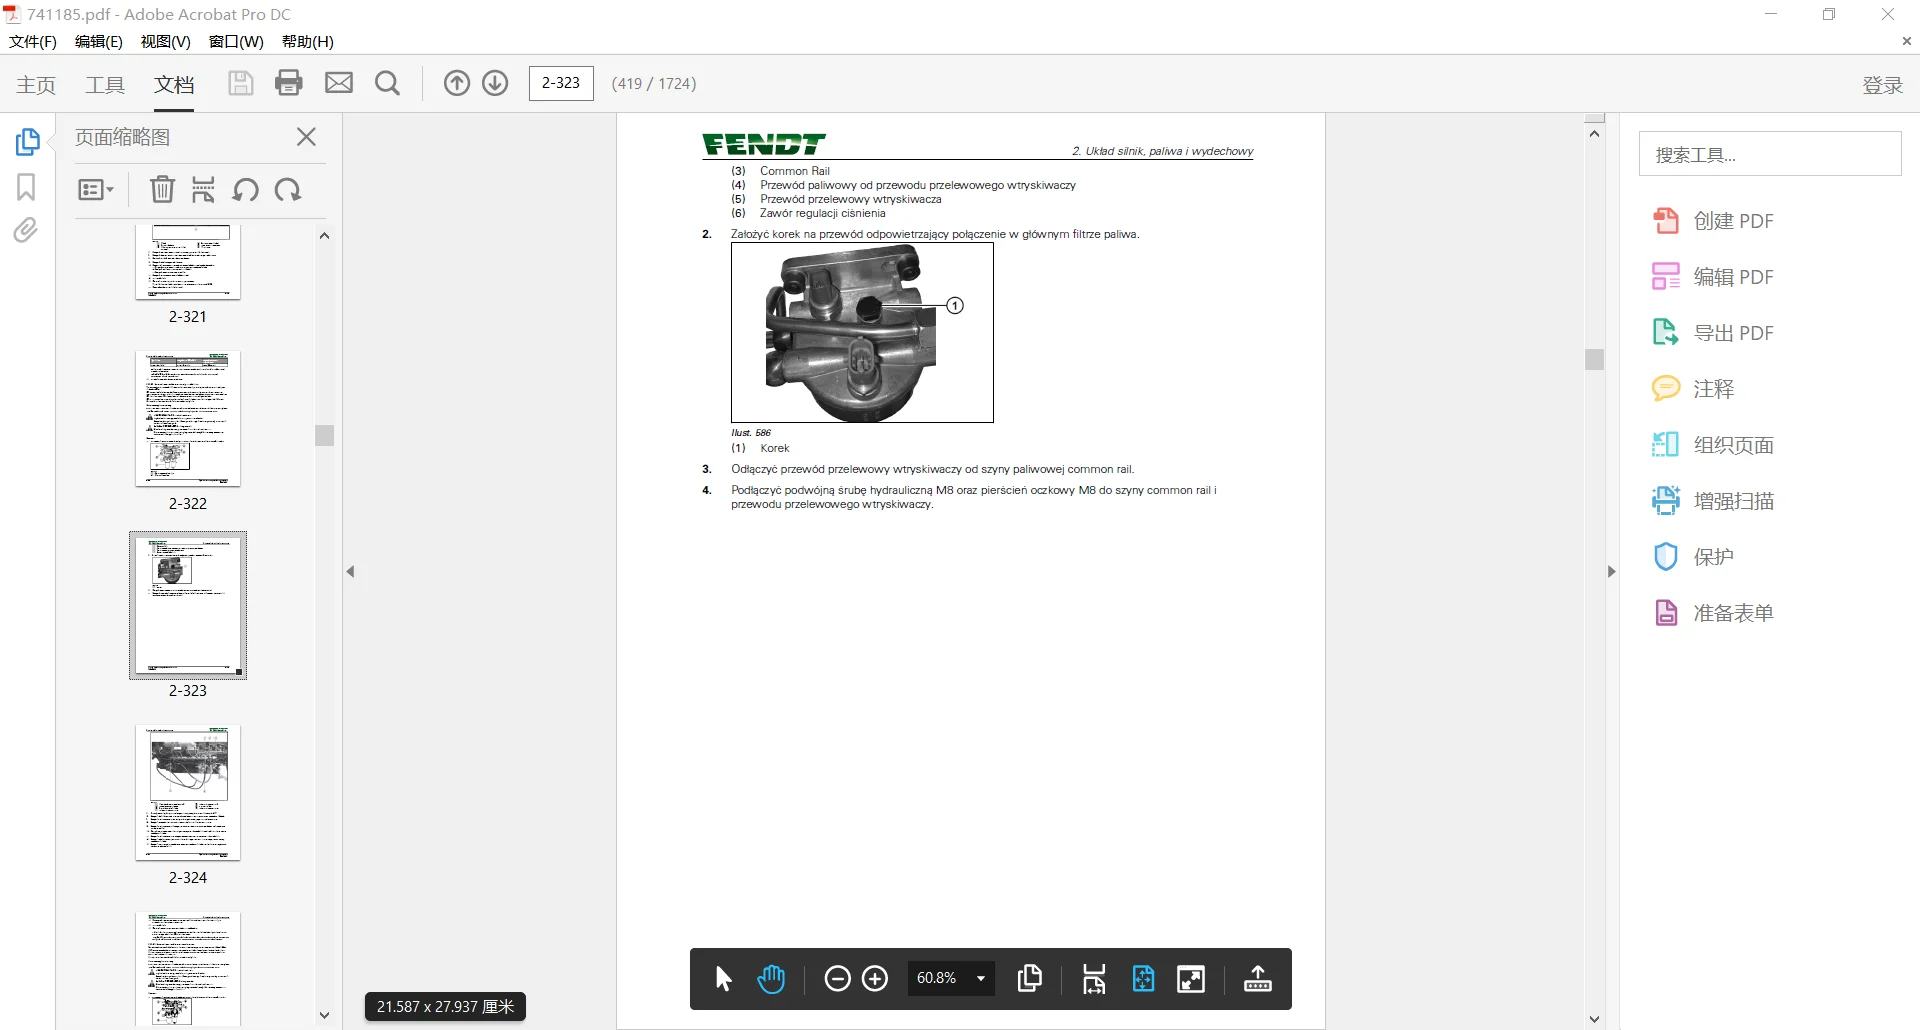This screenshot has height=1030, width=1920.
Task: Open 组织页面 tool
Action: (x=1713, y=445)
